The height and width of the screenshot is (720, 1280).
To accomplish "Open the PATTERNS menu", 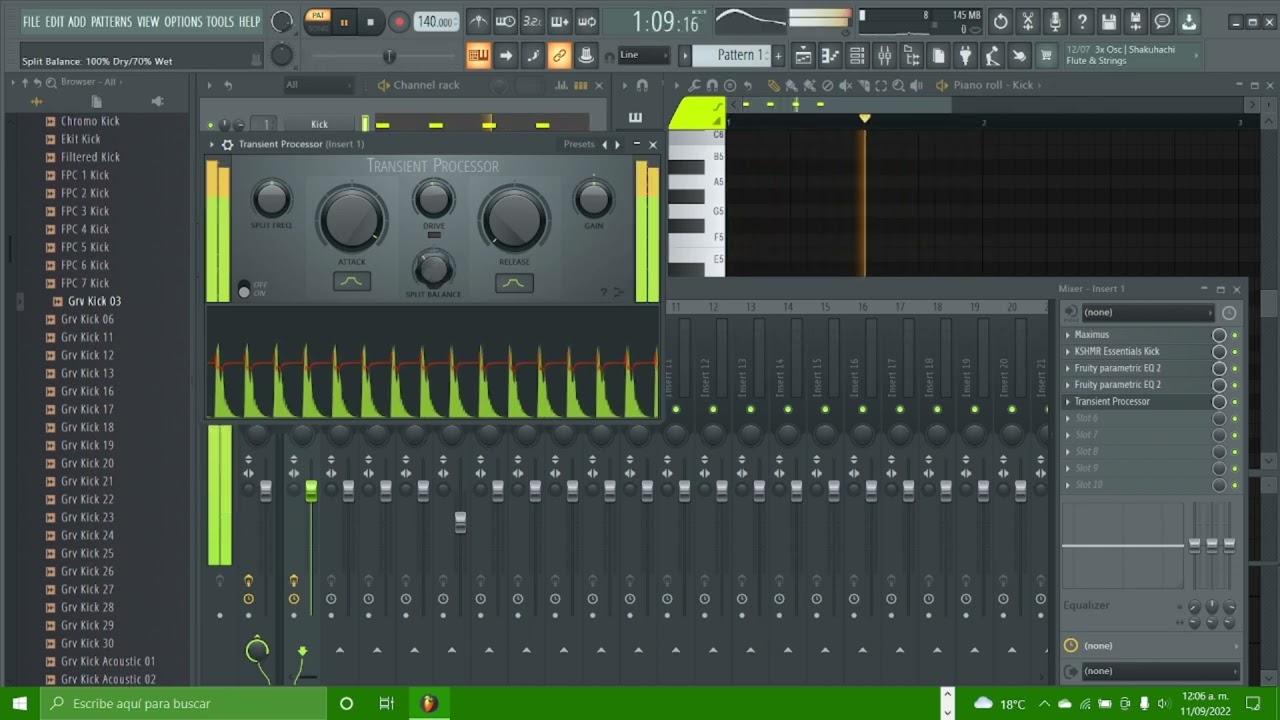I will coord(111,21).
